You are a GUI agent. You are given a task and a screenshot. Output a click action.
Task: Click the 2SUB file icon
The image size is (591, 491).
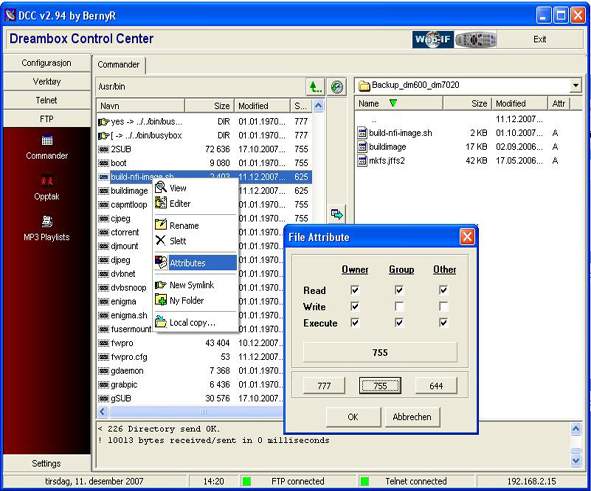click(x=103, y=149)
